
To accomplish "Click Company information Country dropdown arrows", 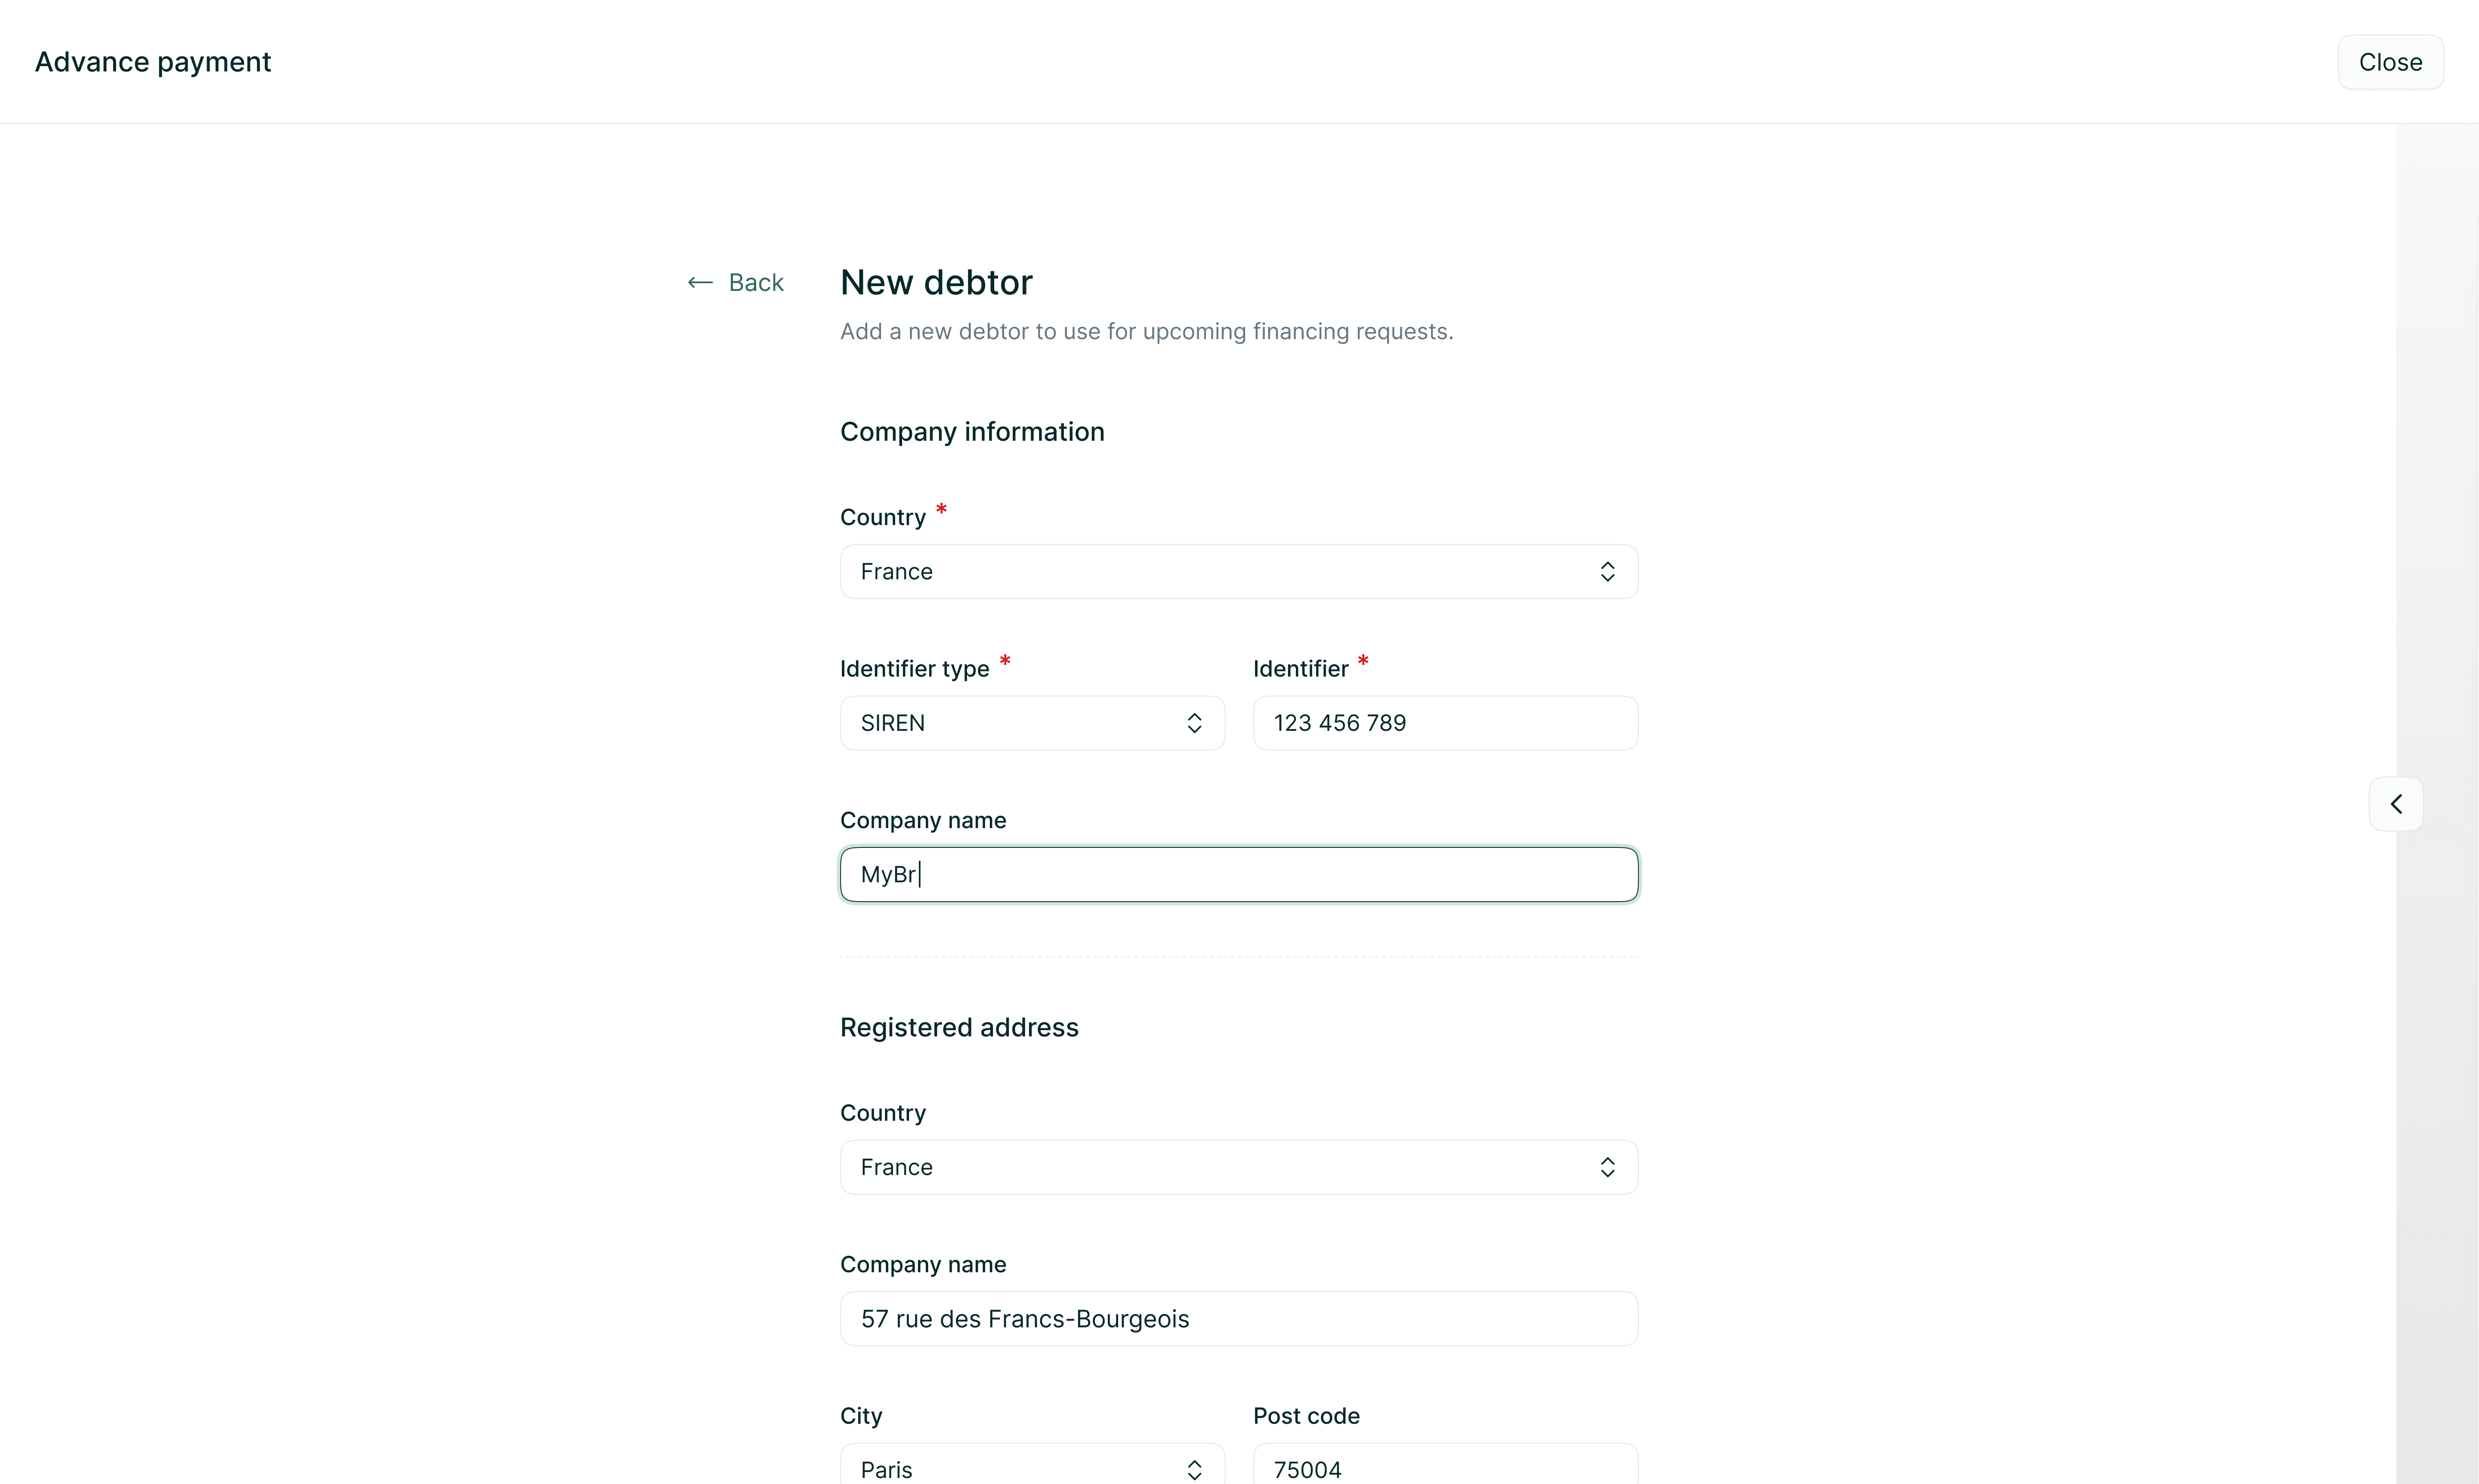I will 1607,572.
